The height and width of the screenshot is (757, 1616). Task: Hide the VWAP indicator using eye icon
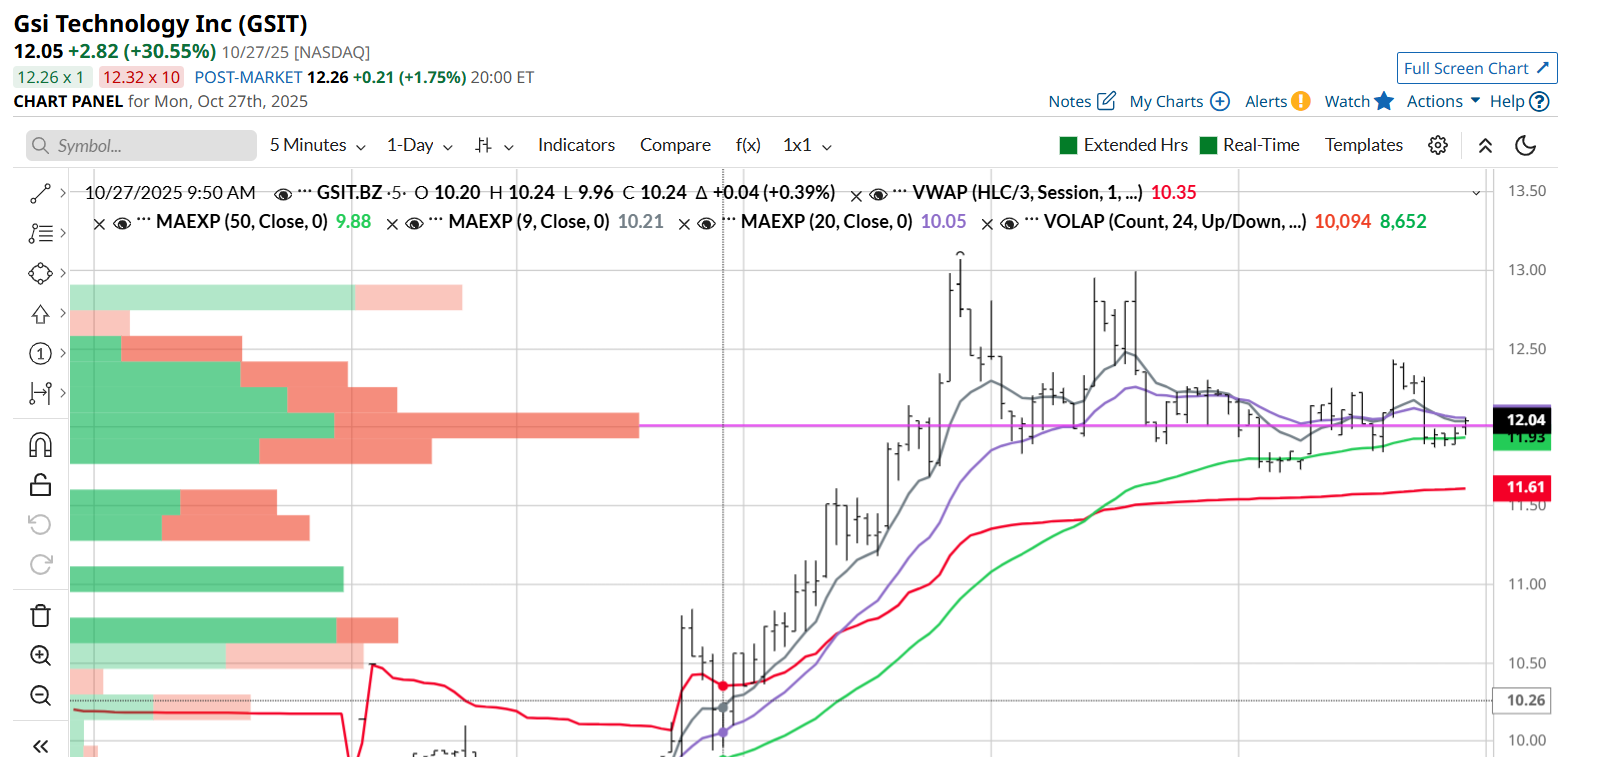pos(878,194)
